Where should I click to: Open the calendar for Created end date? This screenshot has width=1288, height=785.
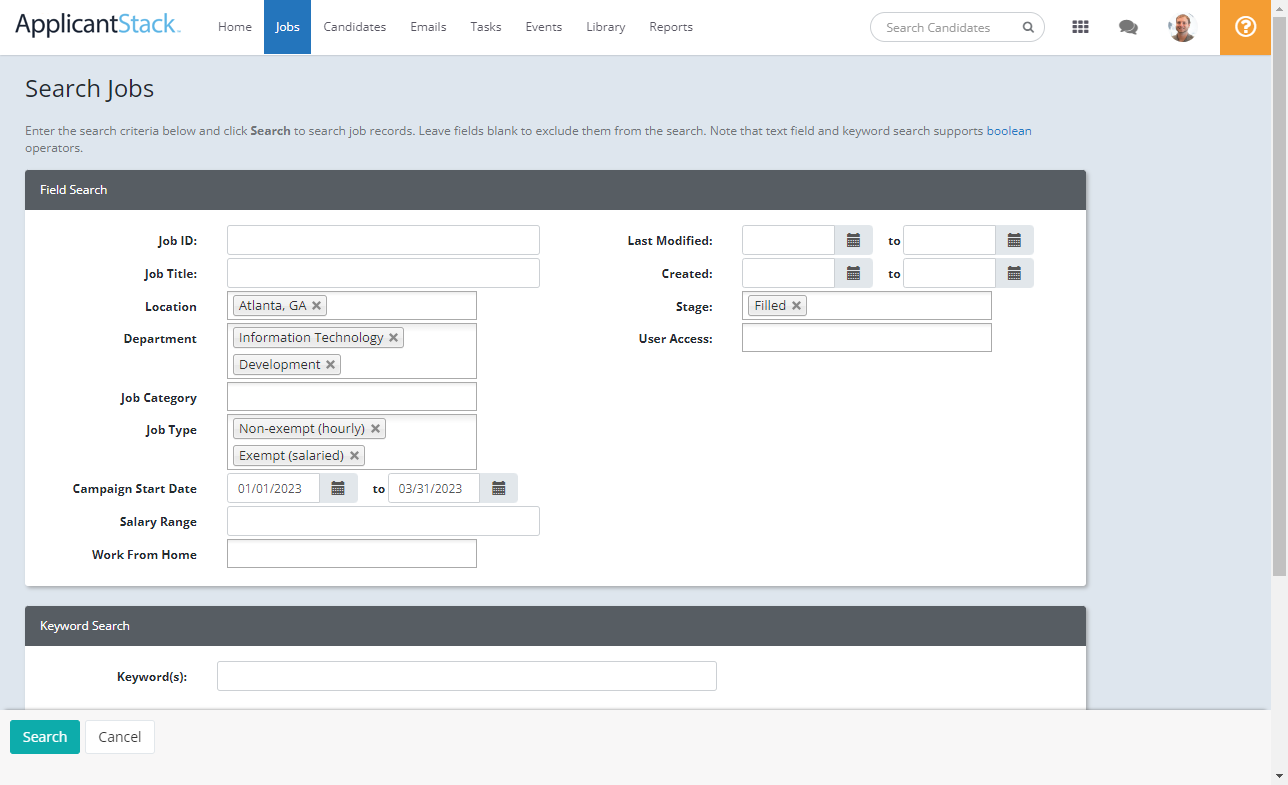click(1014, 272)
